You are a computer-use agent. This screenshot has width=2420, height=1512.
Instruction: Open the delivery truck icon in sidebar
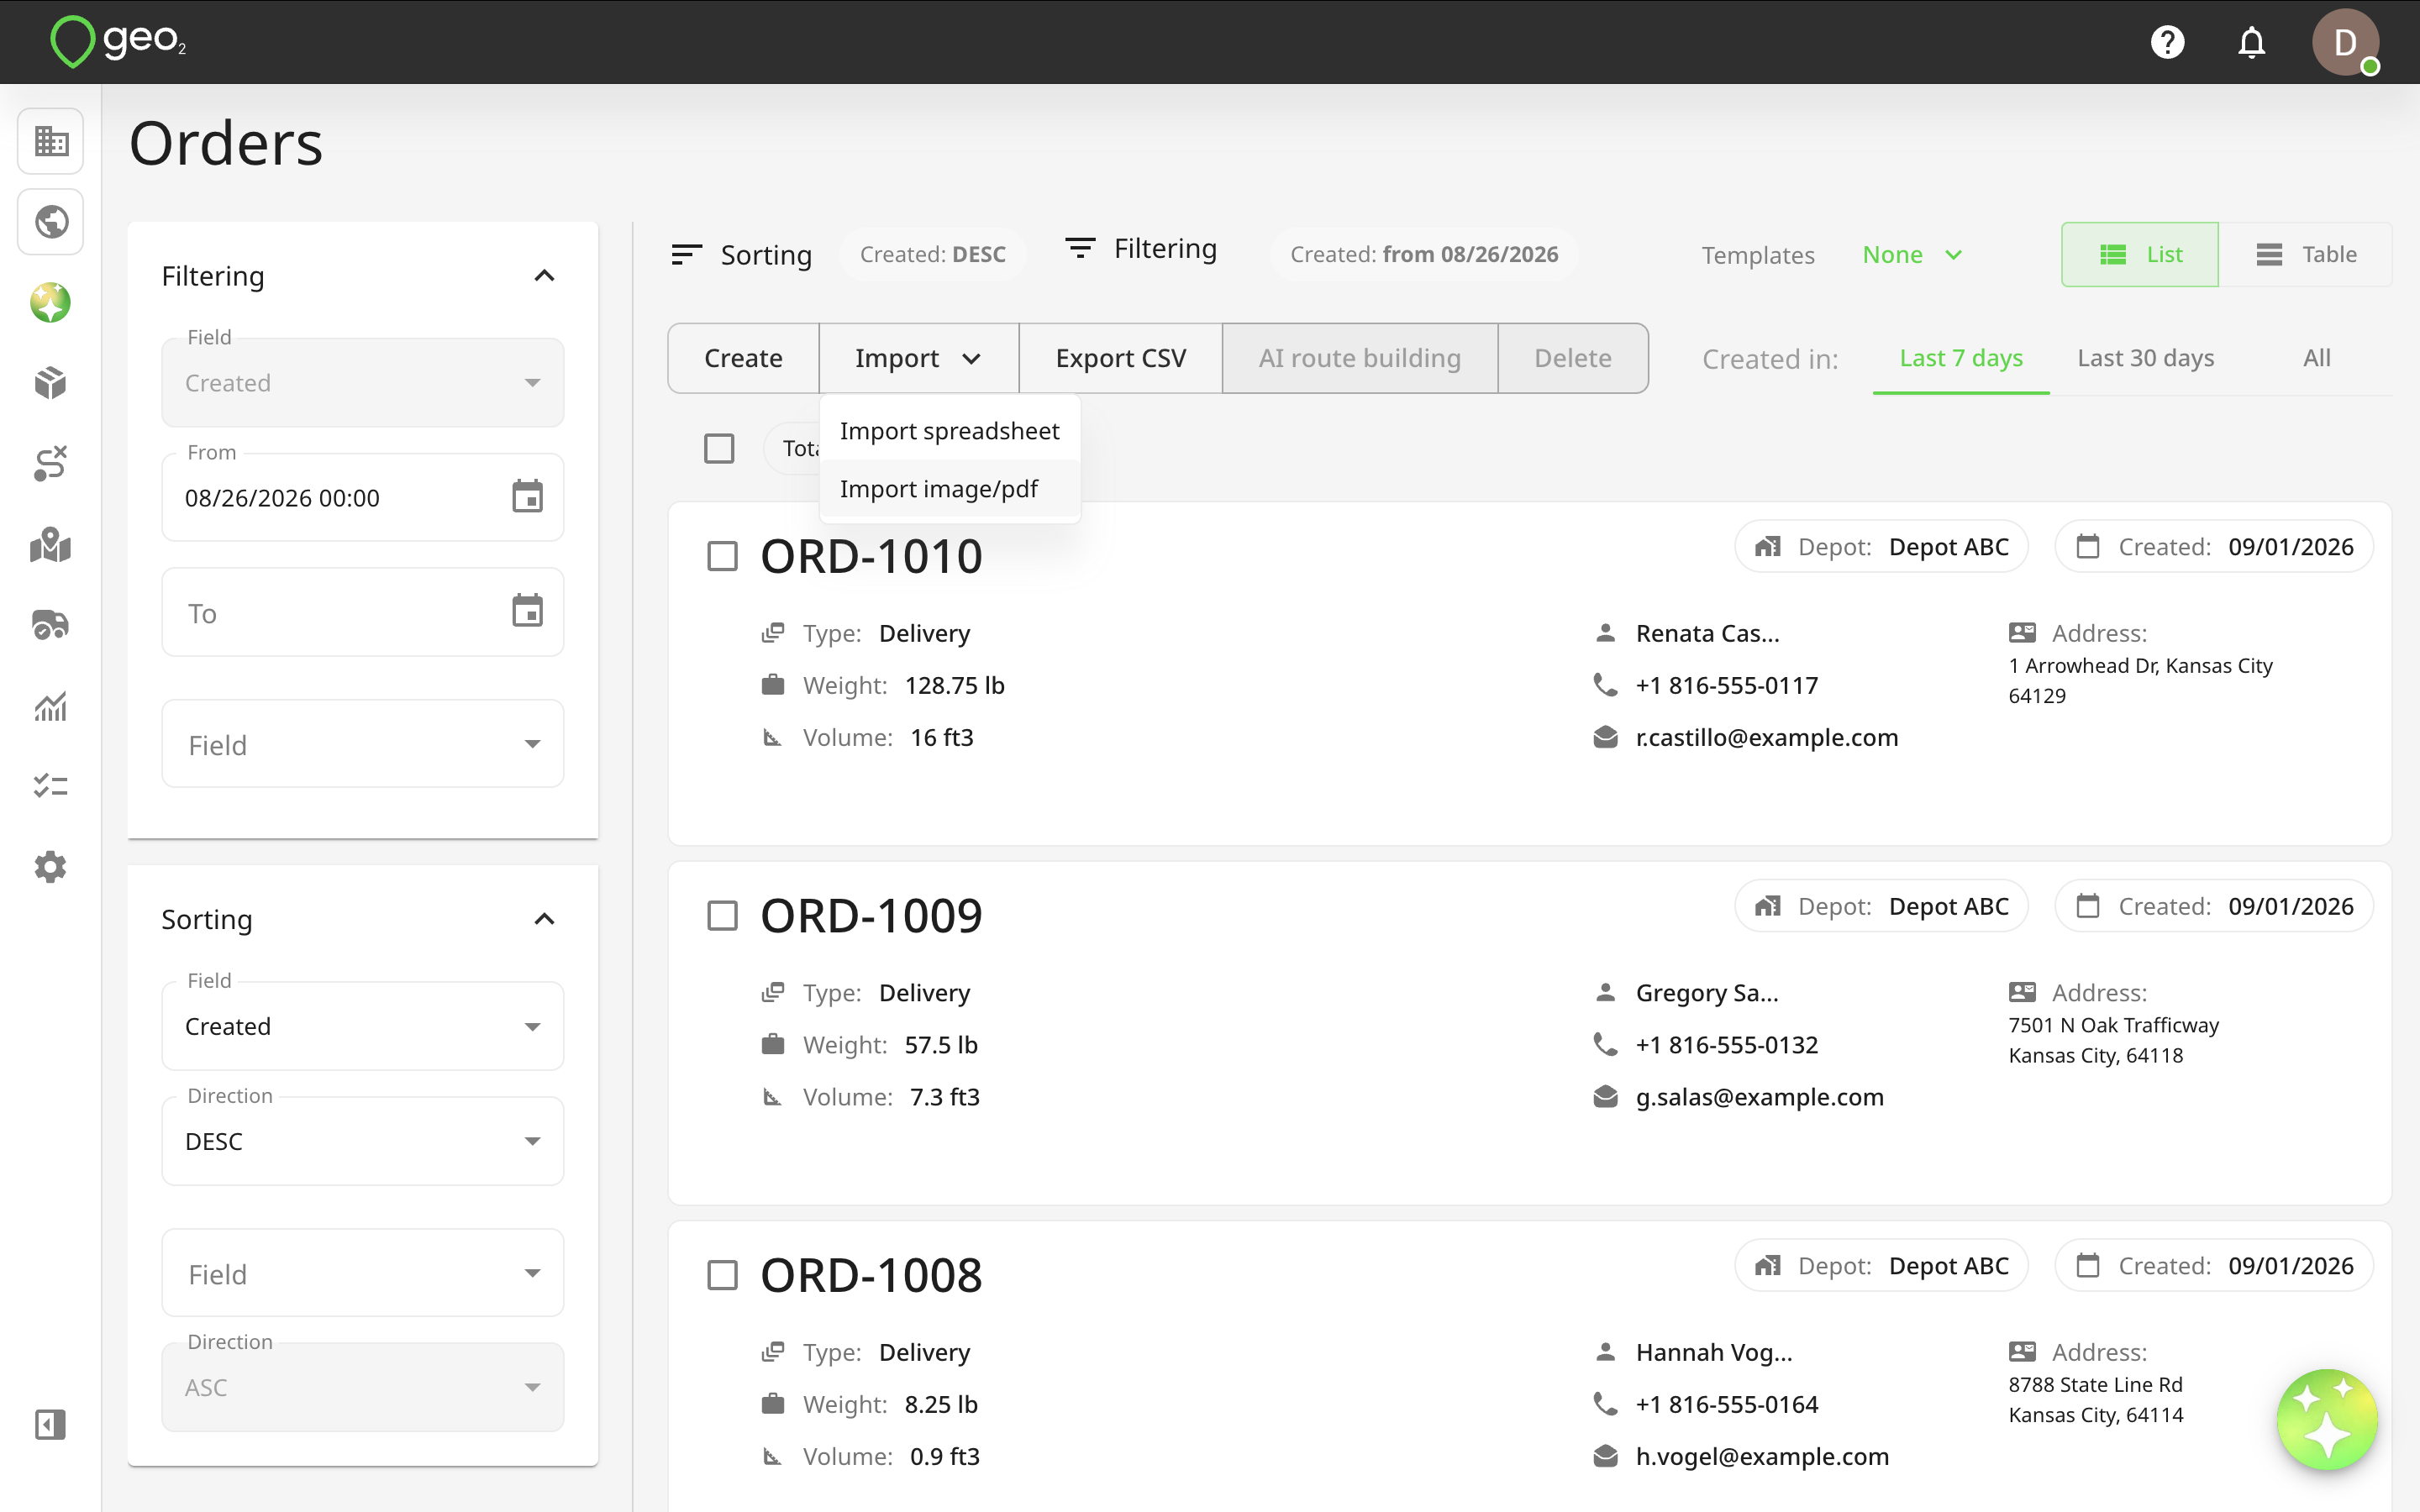51,625
